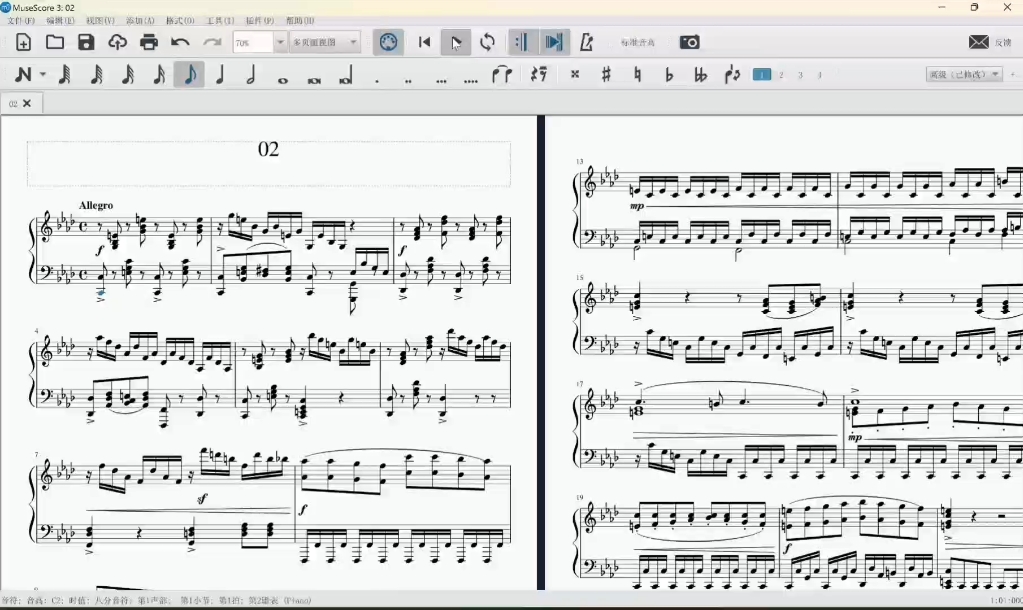The image size is (1023, 610).
Task: Expand note input mode dropdown arrow
Action: (x=42, y=74)
